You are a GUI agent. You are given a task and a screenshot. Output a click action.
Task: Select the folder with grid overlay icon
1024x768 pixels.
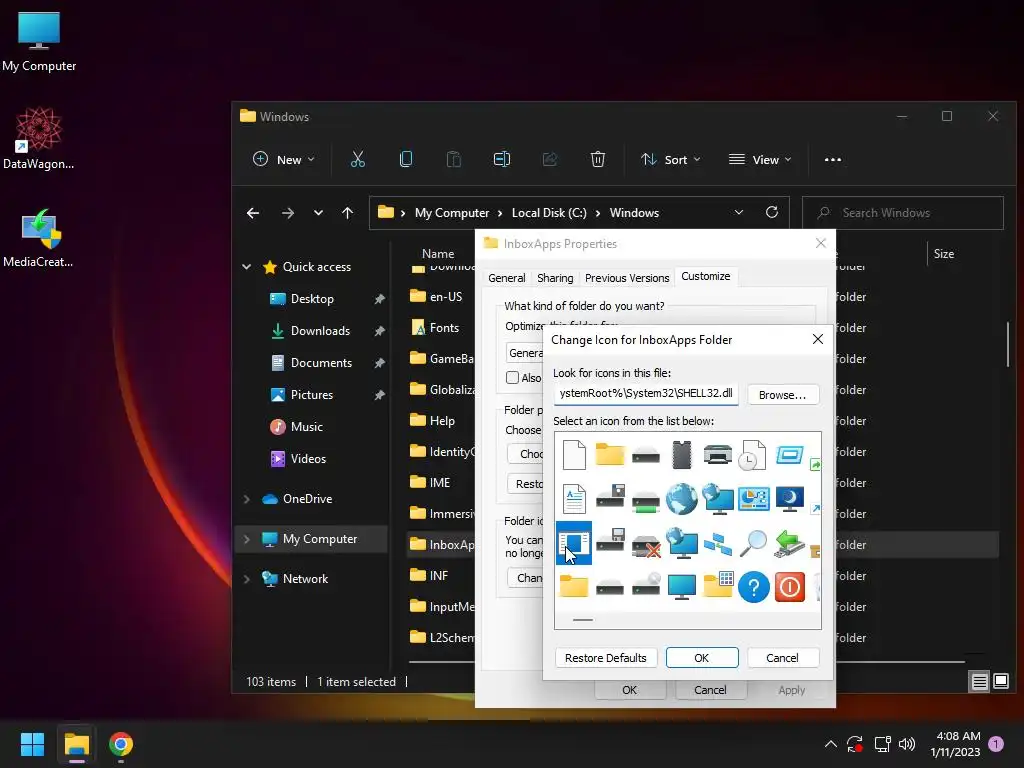[x=718, y=586]
